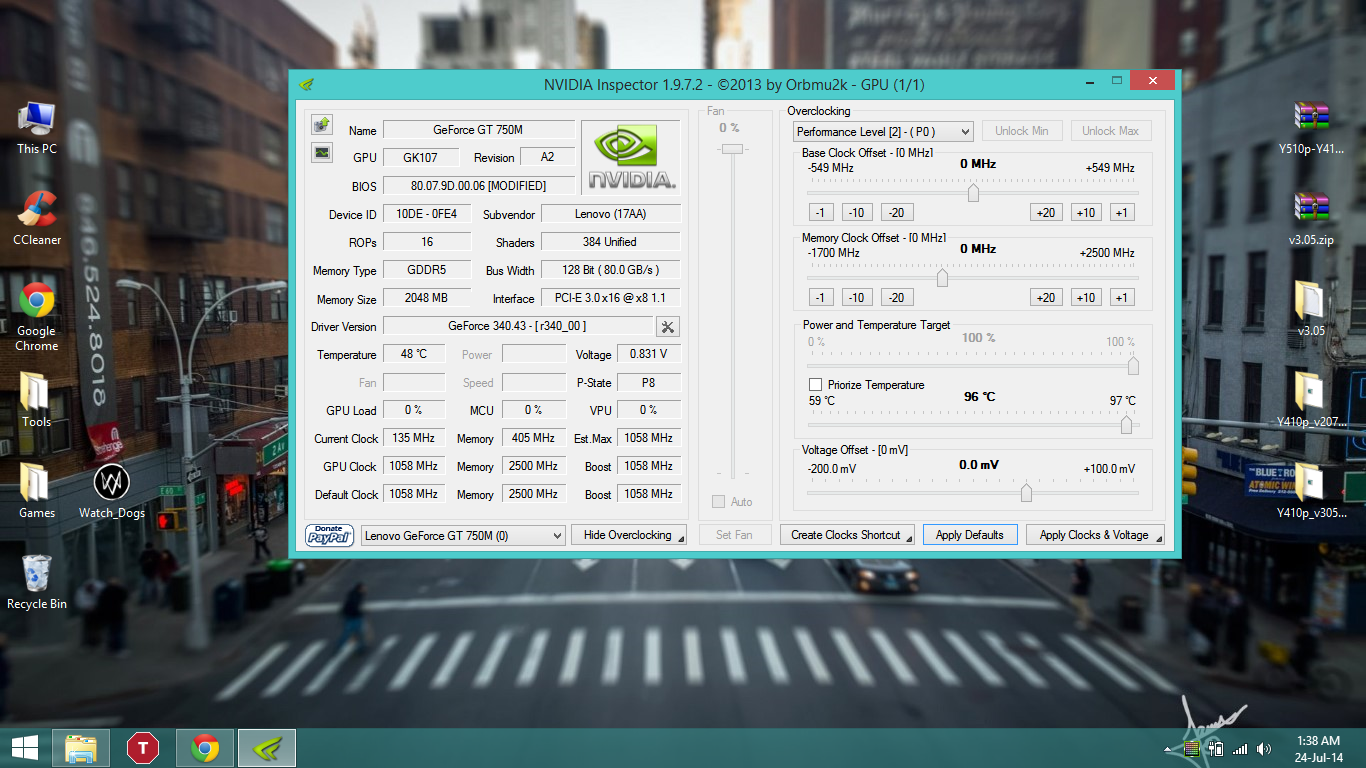Select Google Chrome desktop shortcut
This screenshot has height=768, width=1366.
[x=37, y=317]
